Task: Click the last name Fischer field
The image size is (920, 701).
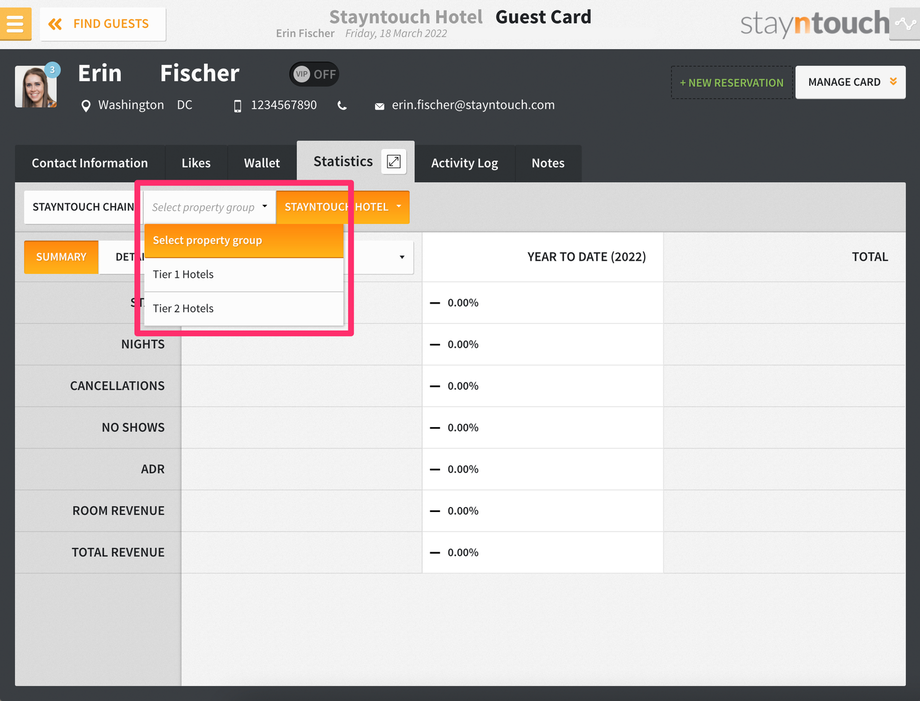Action: pyautogui.click(x=199, y=73)
